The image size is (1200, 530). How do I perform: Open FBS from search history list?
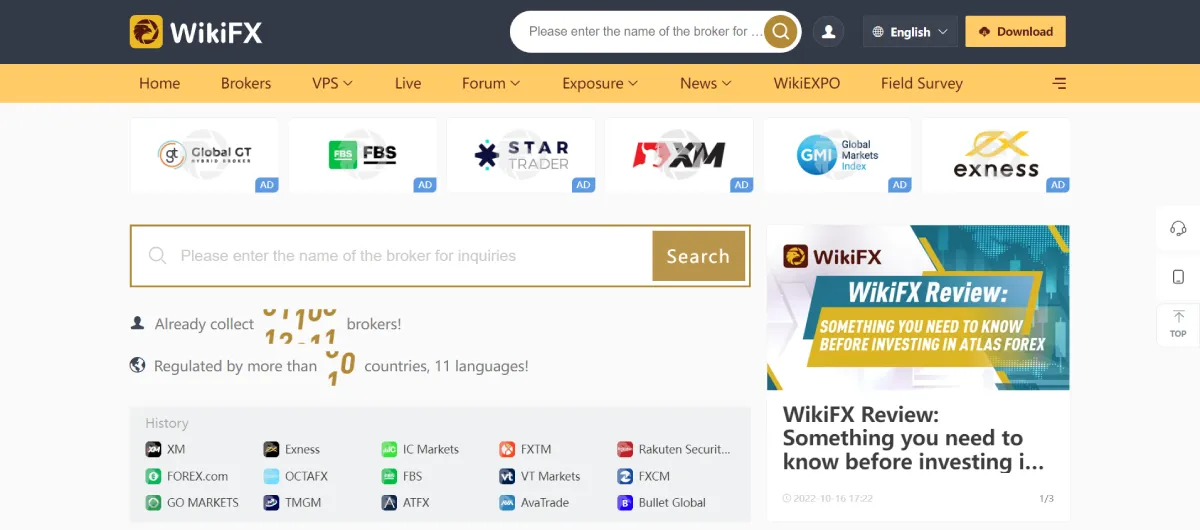(x=402, y=476)
